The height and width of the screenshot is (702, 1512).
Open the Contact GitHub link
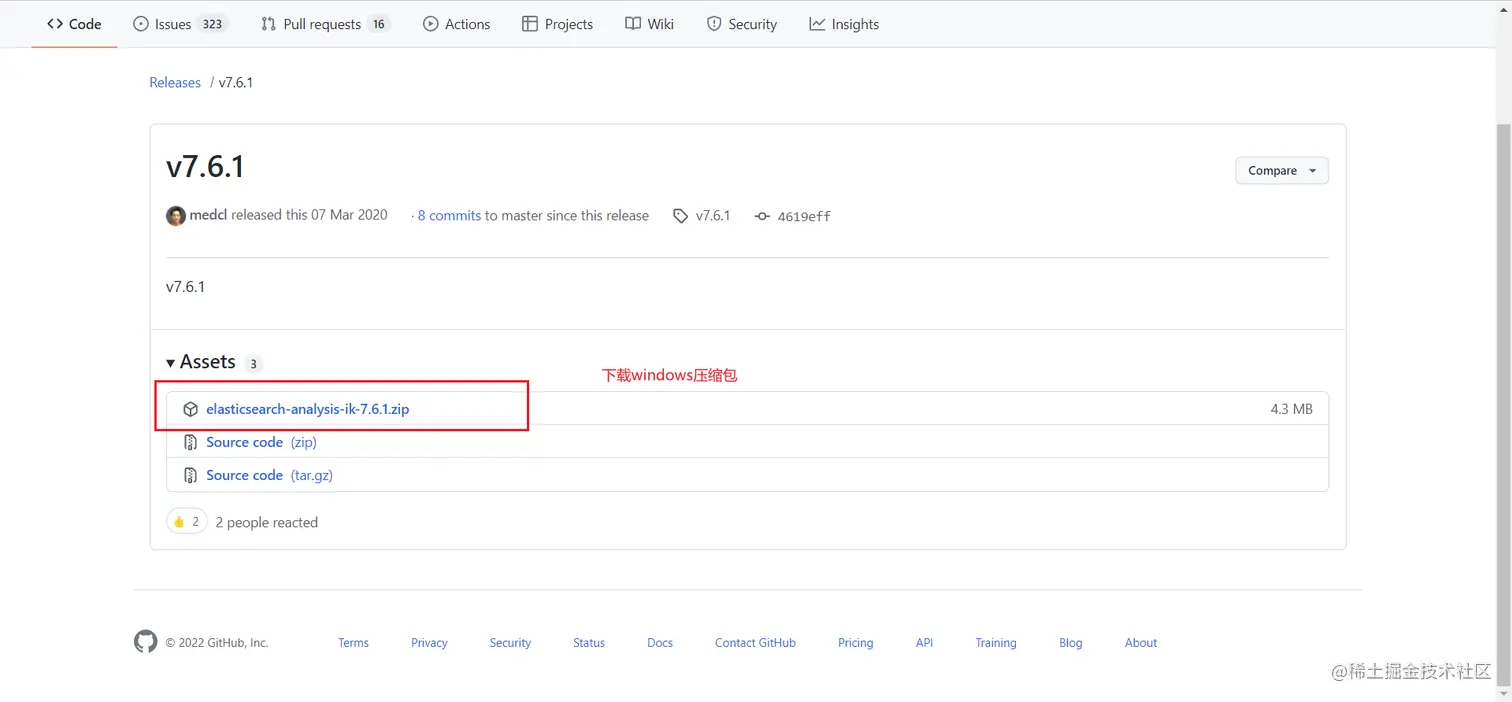coord(755,643)
